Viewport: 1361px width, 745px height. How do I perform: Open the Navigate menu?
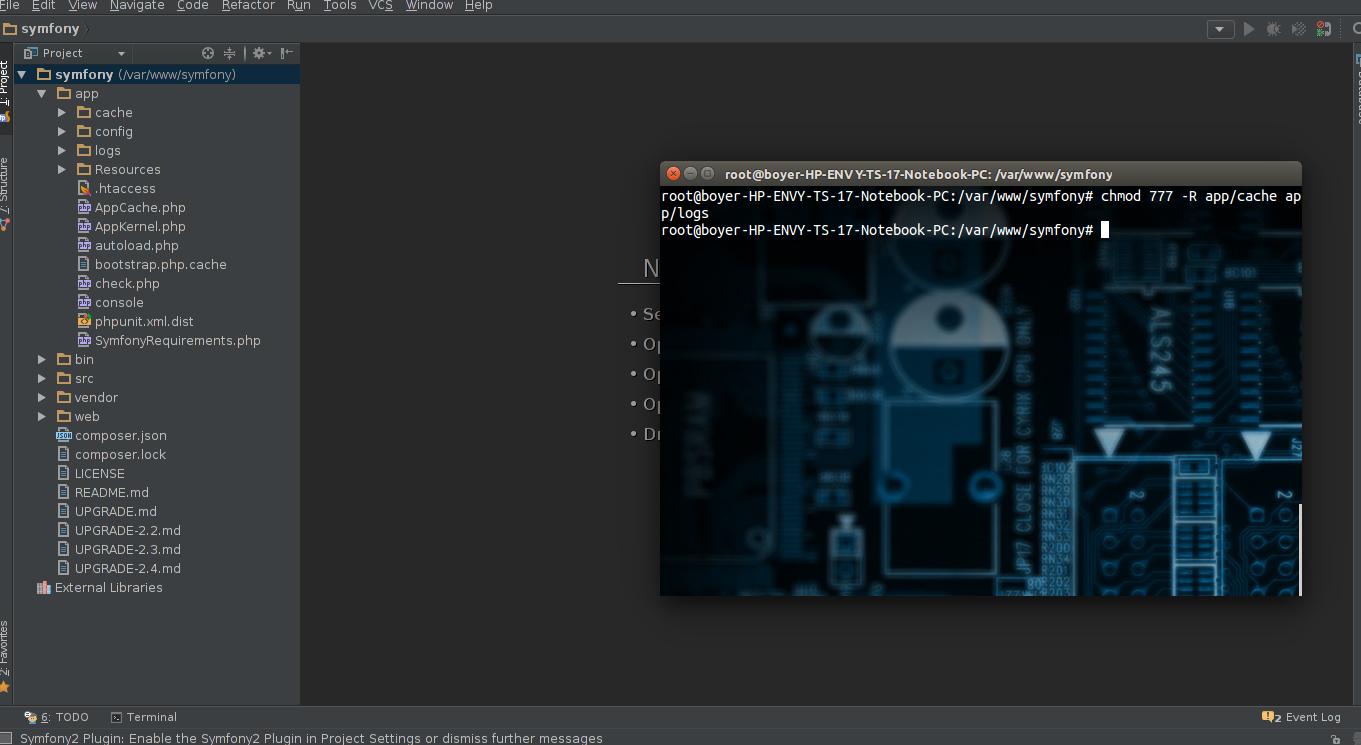point(137,5)
